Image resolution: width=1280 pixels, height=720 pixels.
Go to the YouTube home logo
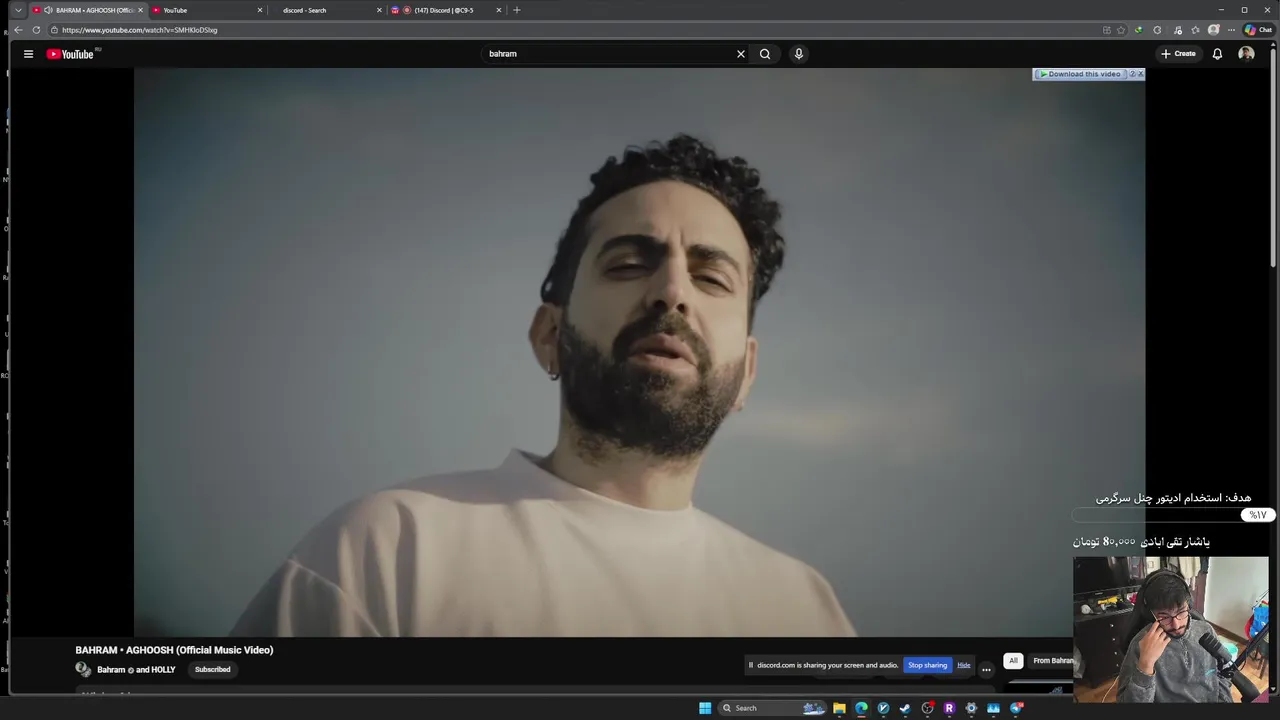pyautogui.click(x=70, y=54)
